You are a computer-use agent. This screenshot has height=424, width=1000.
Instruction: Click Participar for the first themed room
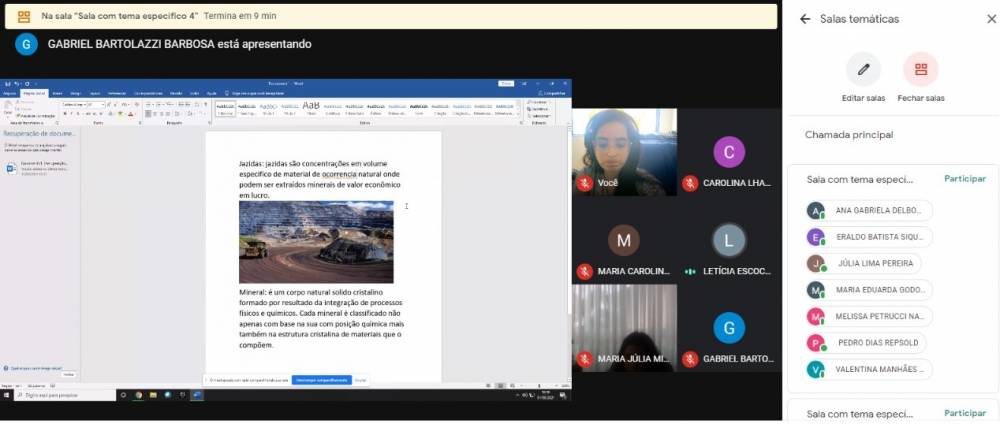[x=964, y=179]
